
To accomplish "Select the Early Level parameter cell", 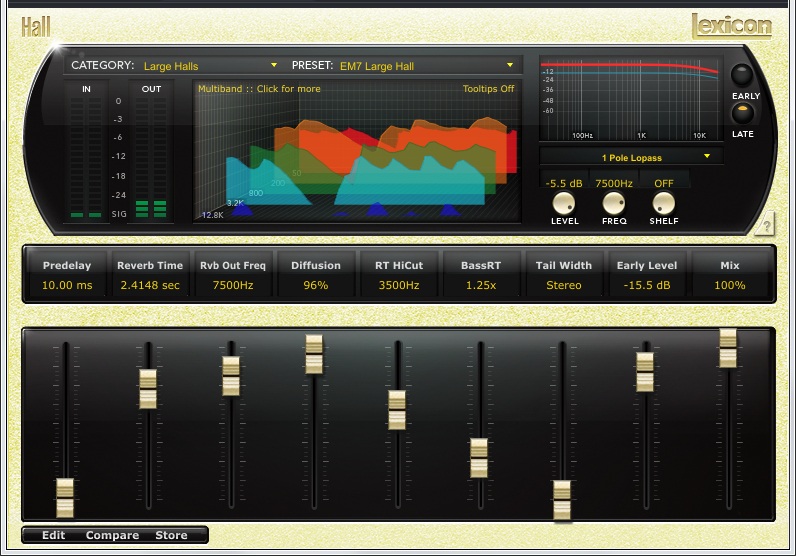I will 647,275.
